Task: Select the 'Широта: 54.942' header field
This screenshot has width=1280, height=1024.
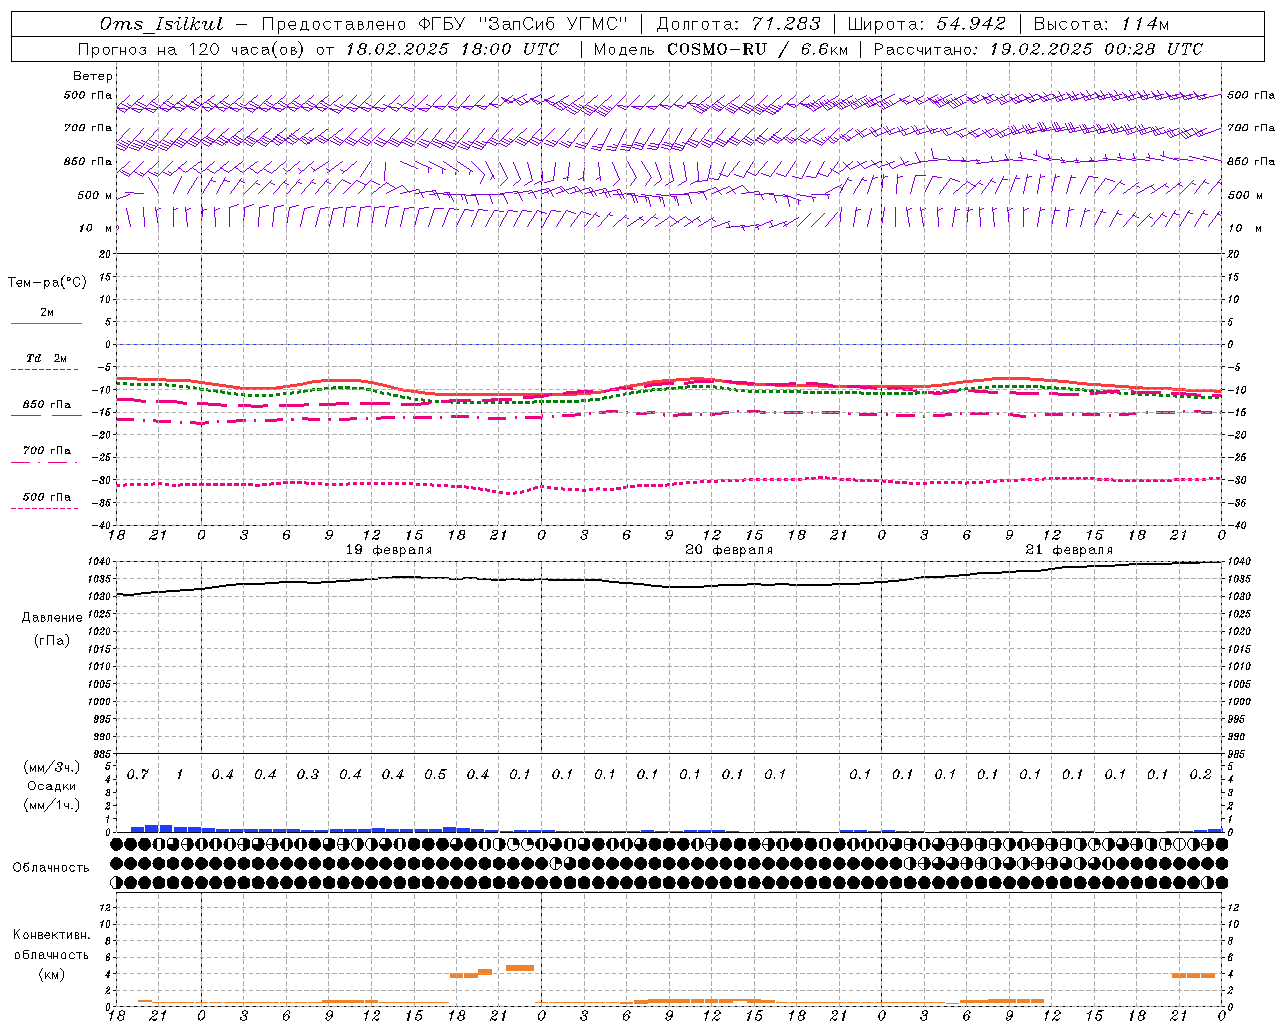Action: coord(926,24)
